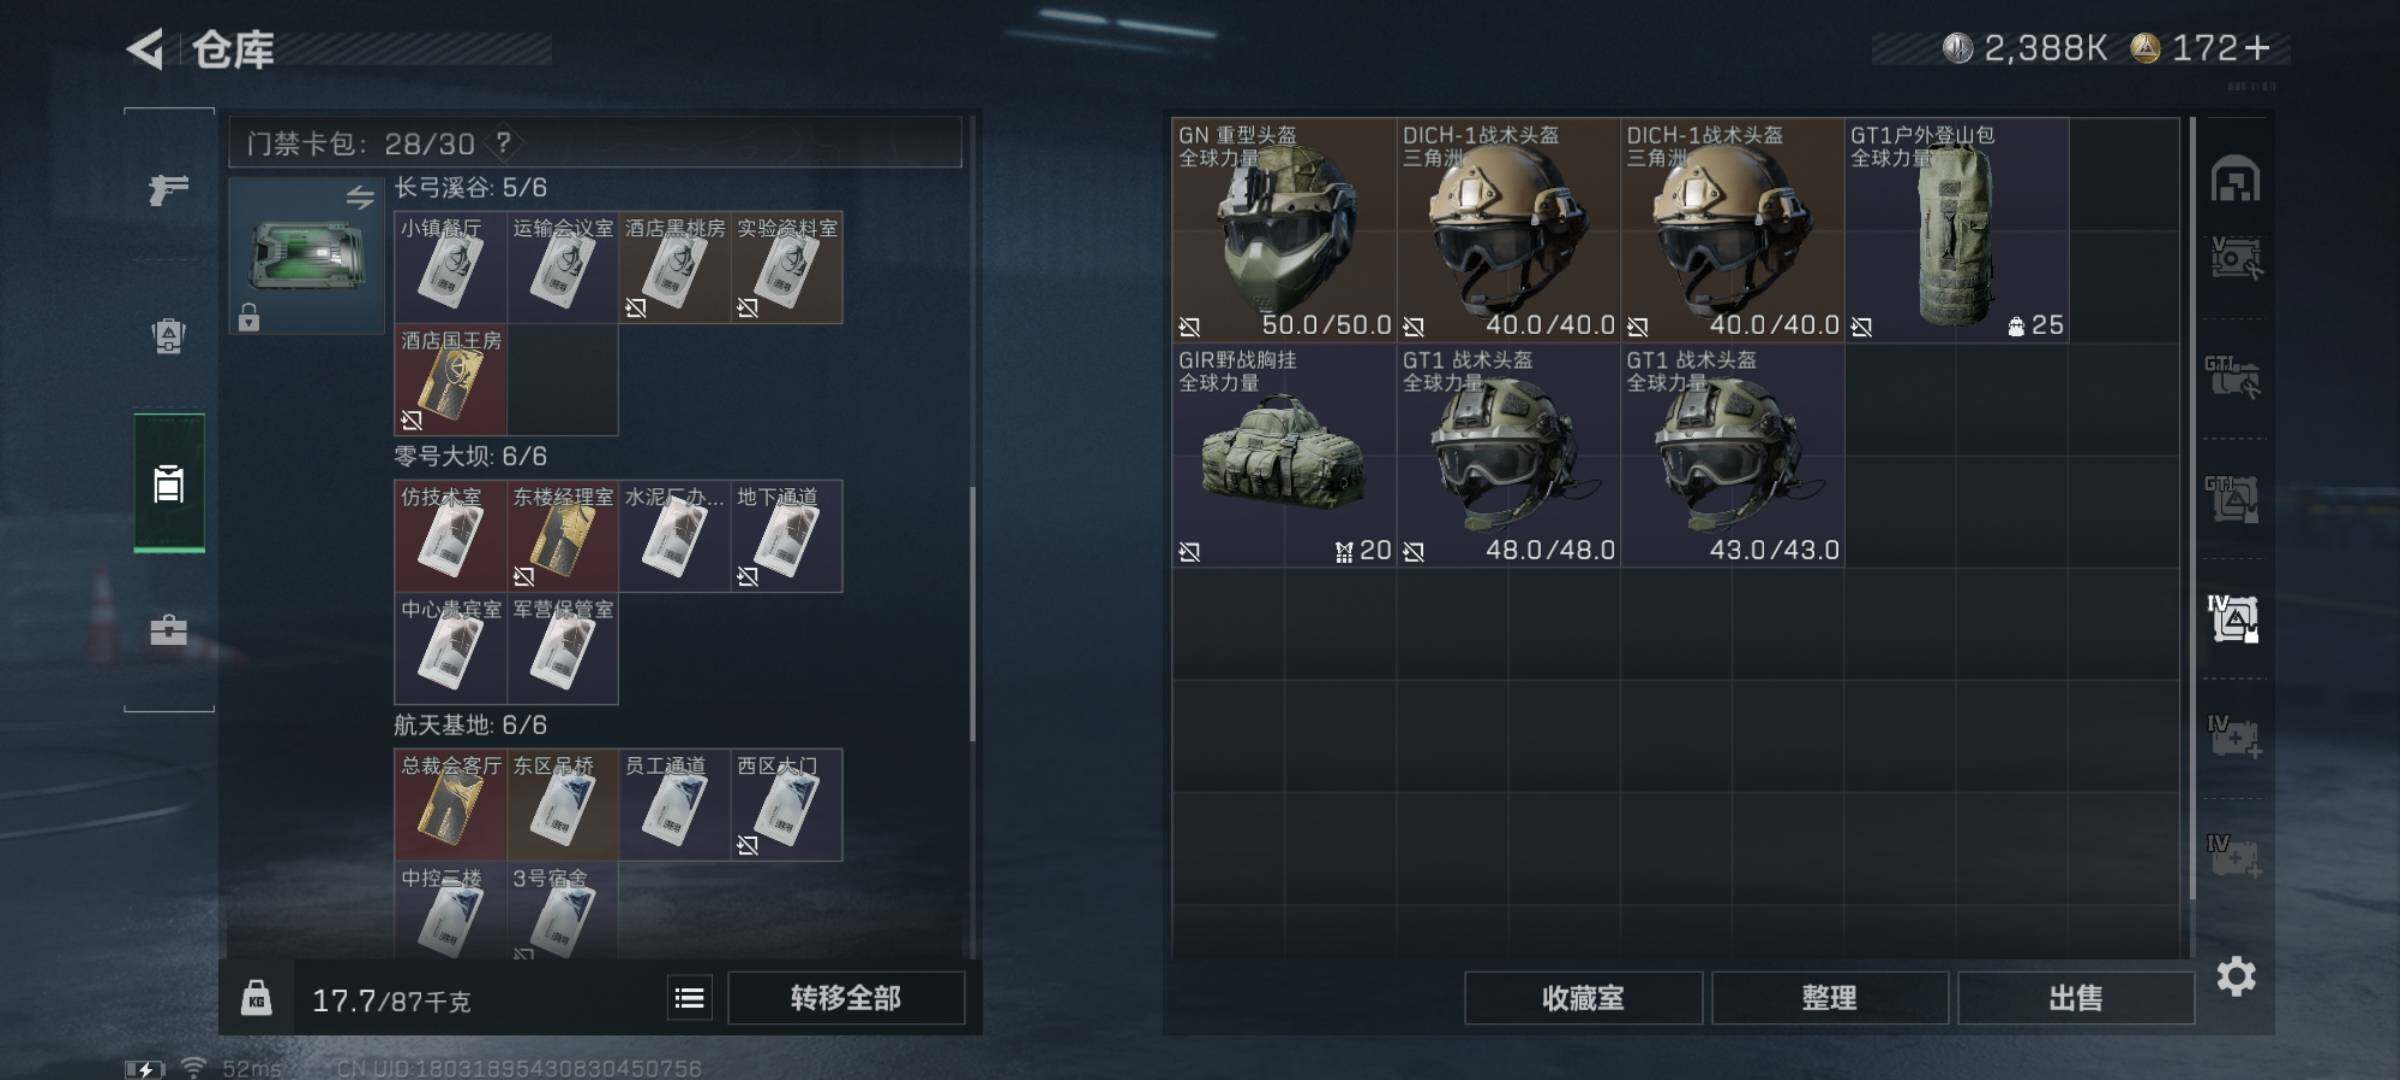Open the list view icon beside 转移全部
2400x1080 pixels.
pyautogui.click(x=690, y=998)
